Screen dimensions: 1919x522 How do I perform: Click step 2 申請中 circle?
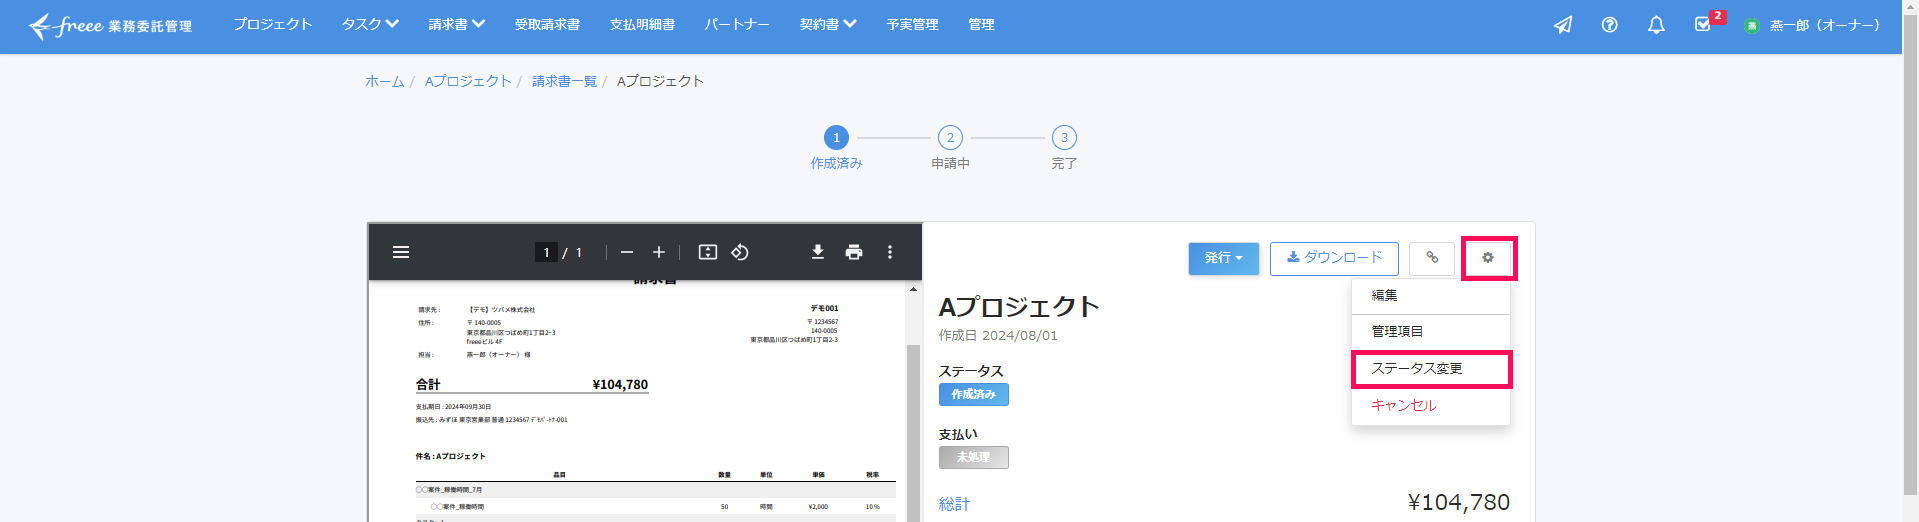pyautogui.click(x=950, y=138)
